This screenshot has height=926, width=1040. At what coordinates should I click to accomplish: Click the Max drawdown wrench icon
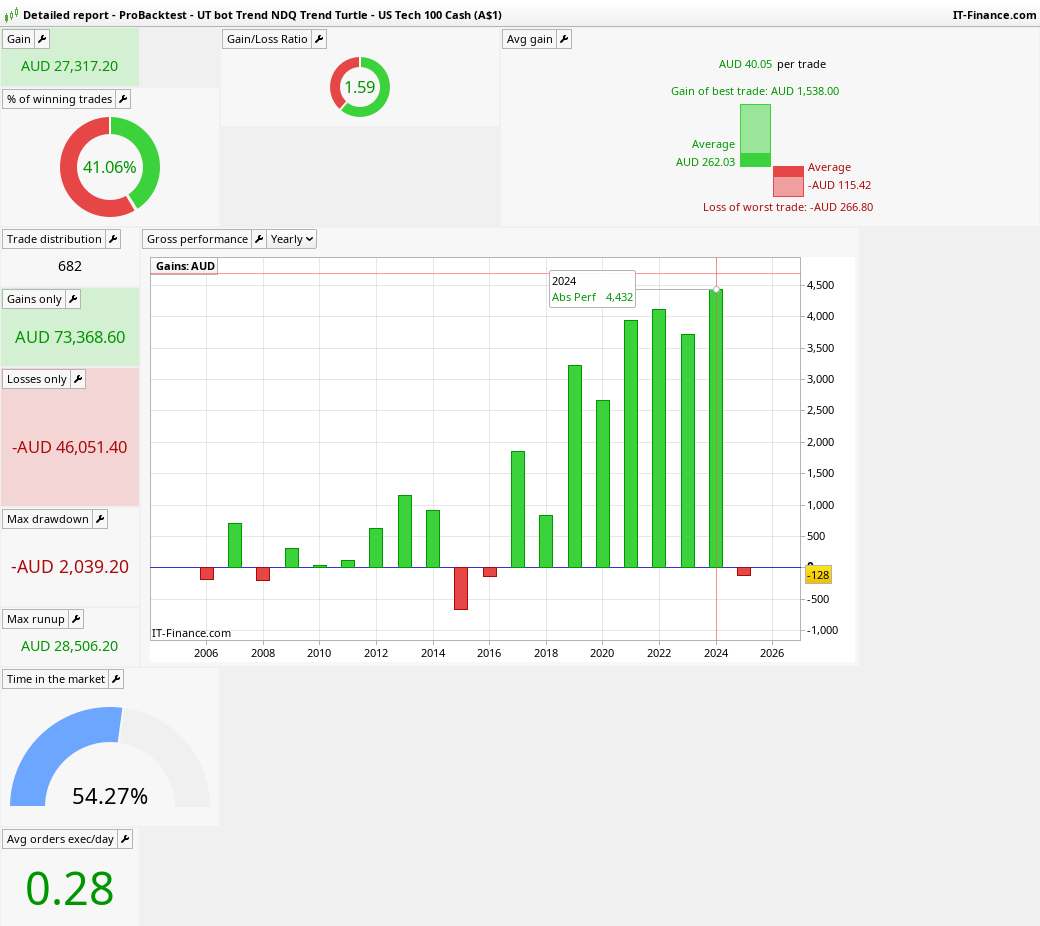pos(100,519)
